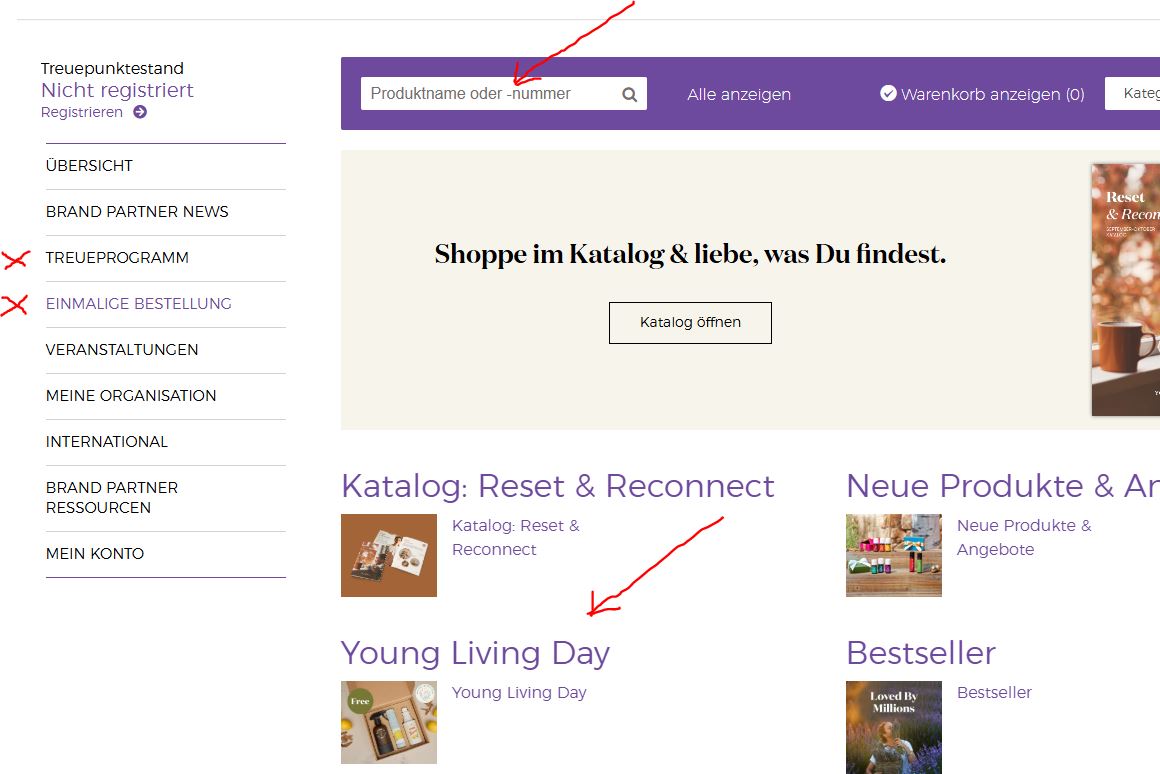This screenshot has width=1160, height=774.
Task: Select Einmalige Bestellung in sidebar
Action: click(x=138, y=304)
